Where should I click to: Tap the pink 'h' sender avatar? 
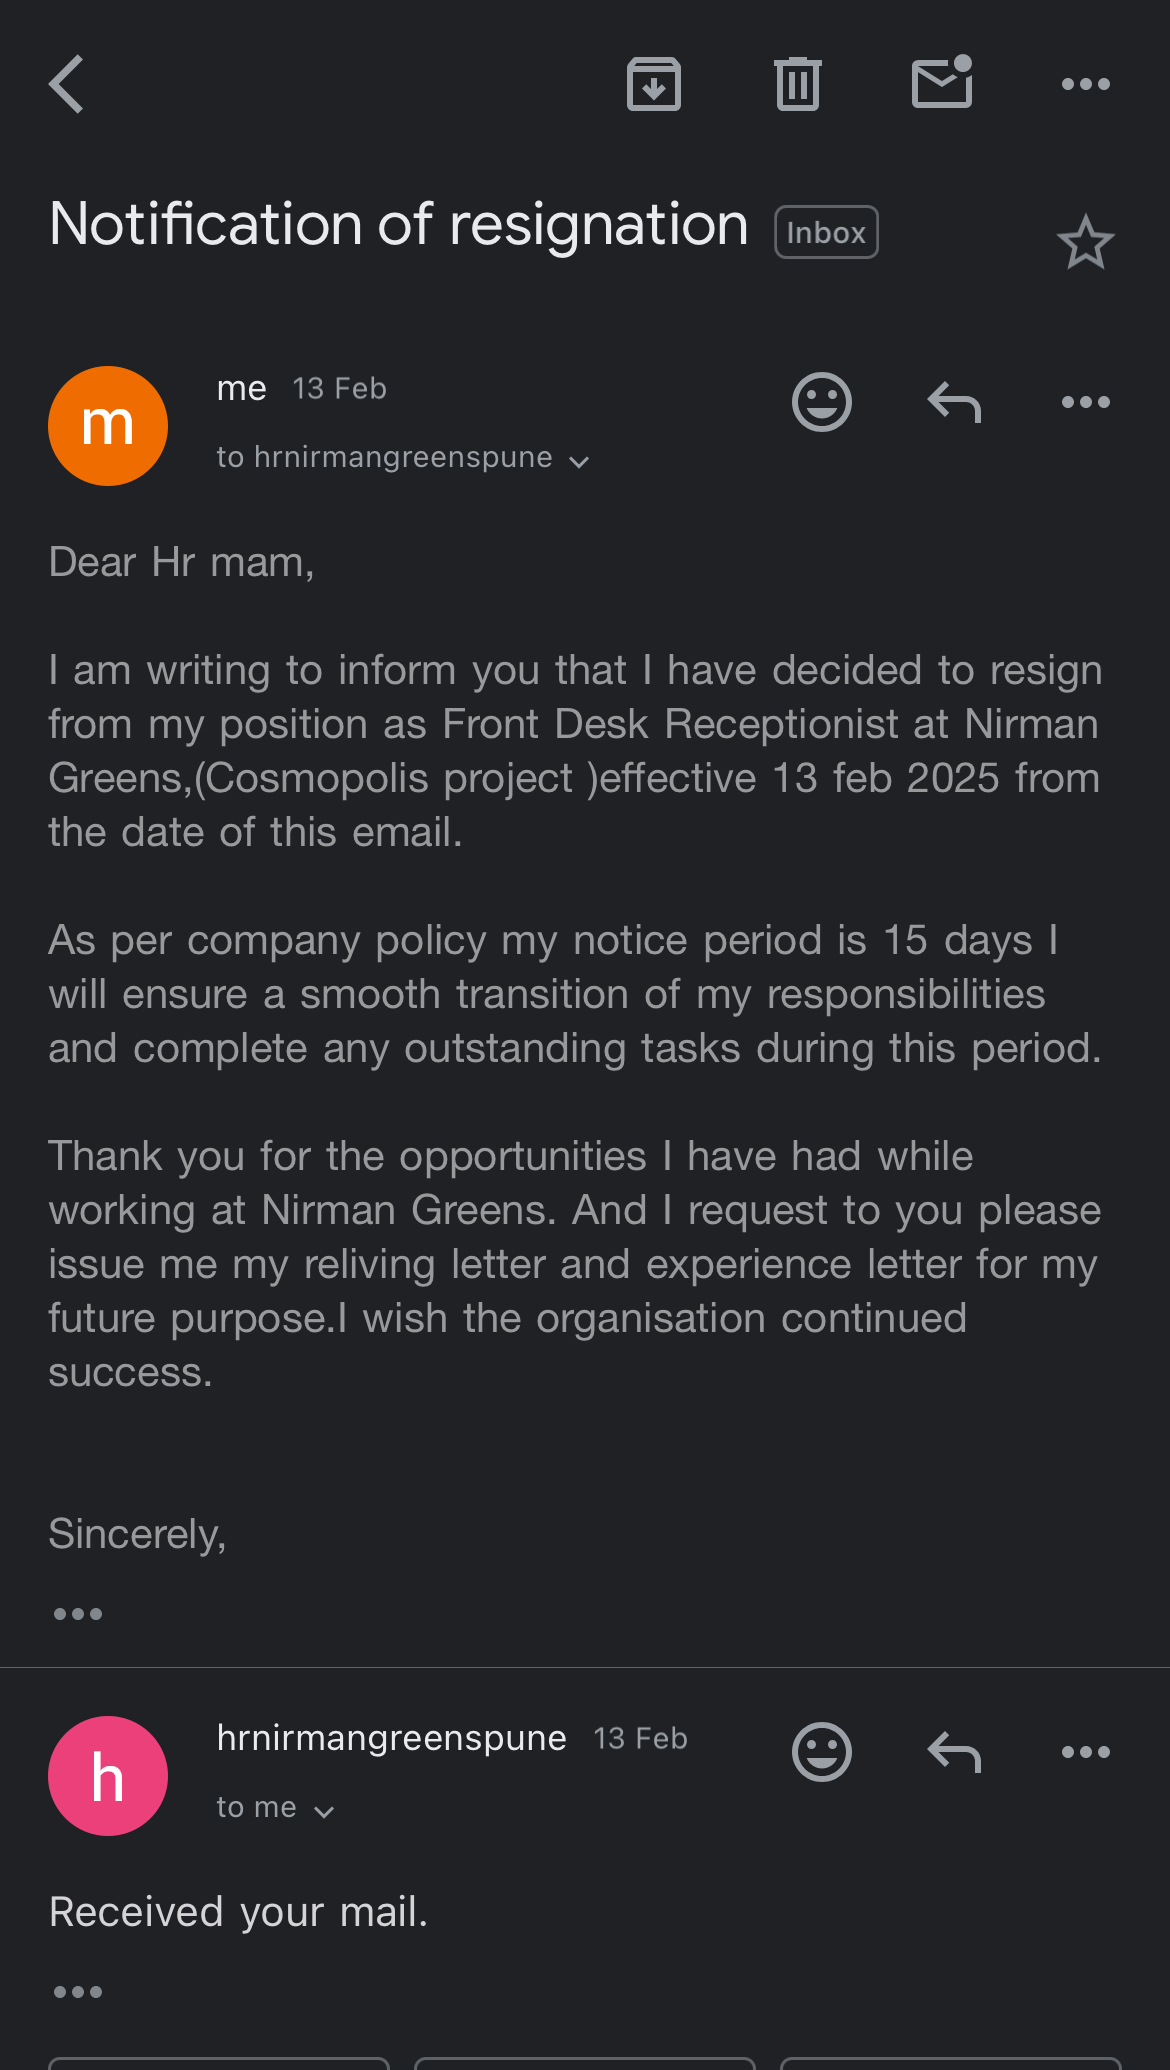pos(108,1776)
